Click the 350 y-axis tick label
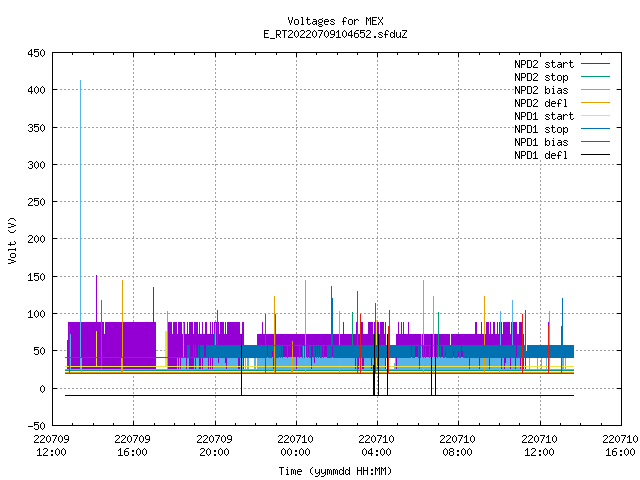 36,128
